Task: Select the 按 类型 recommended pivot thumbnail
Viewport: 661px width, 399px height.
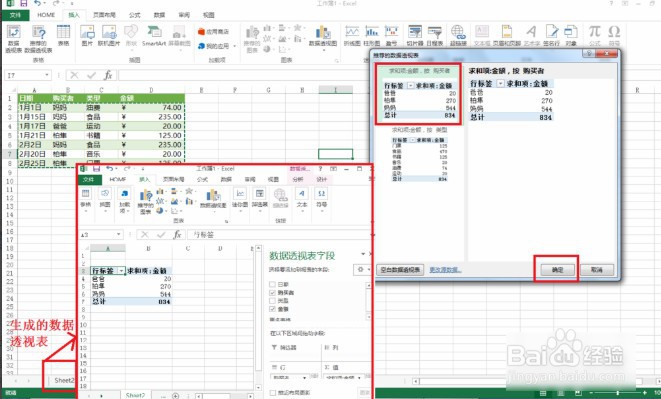Action: click(x=419, y=154)
